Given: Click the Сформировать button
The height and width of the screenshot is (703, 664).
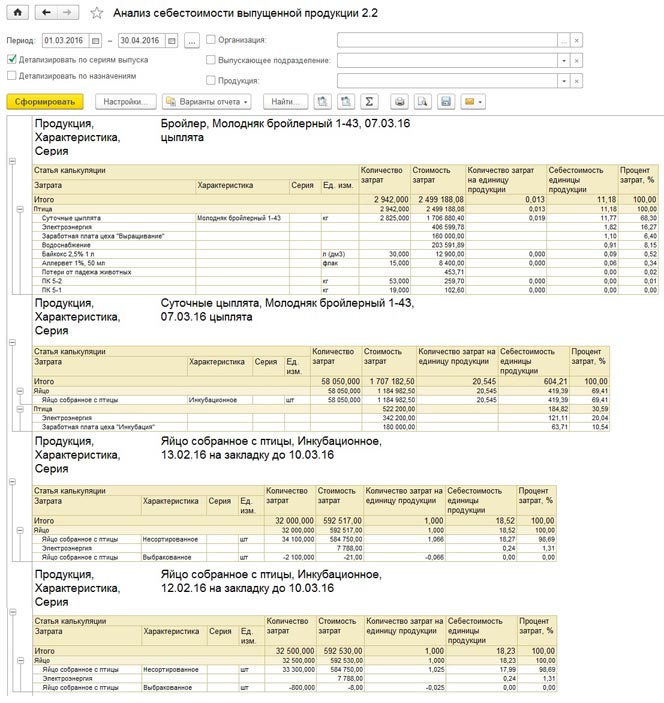Looking at the screenshot, I should (45, 102).
